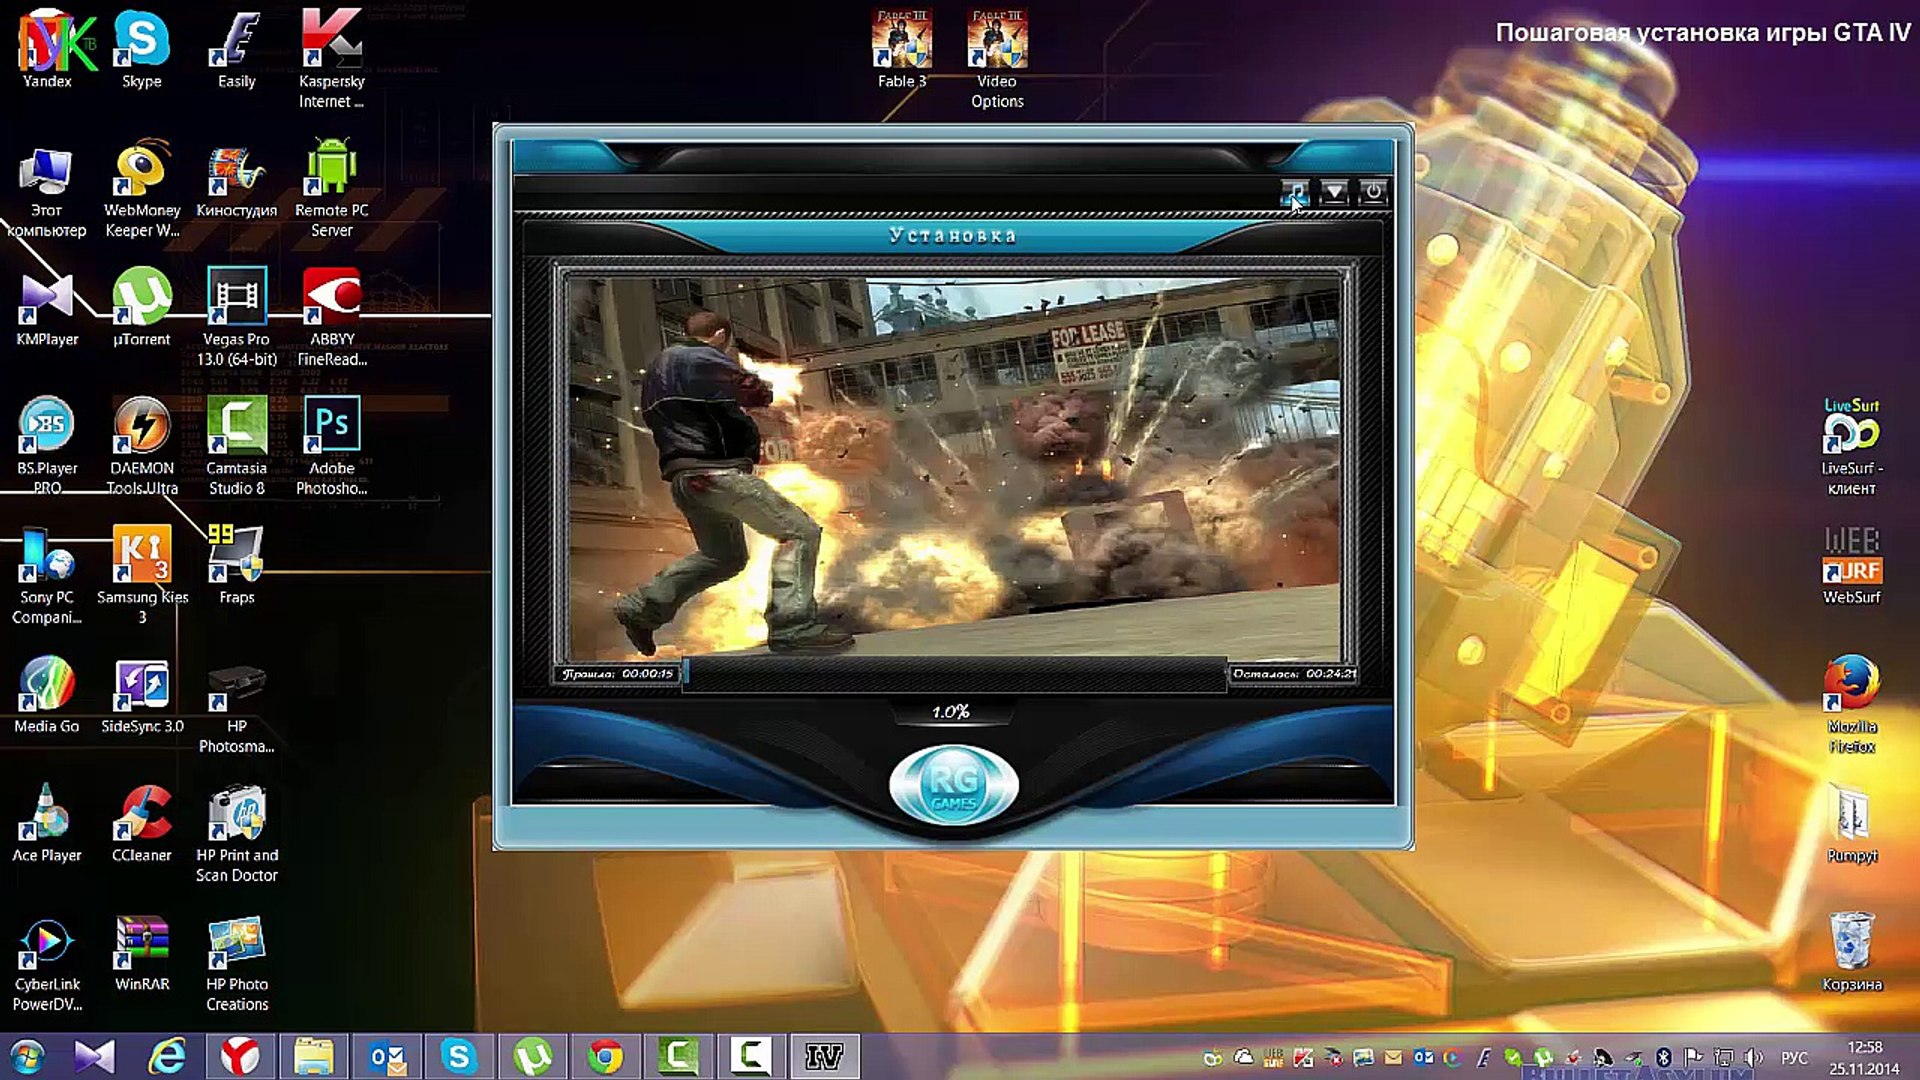Click the installer down-arrow minimize button
The image size is (1920, 1080).
pyautogui.click(x=1334, y=192)
